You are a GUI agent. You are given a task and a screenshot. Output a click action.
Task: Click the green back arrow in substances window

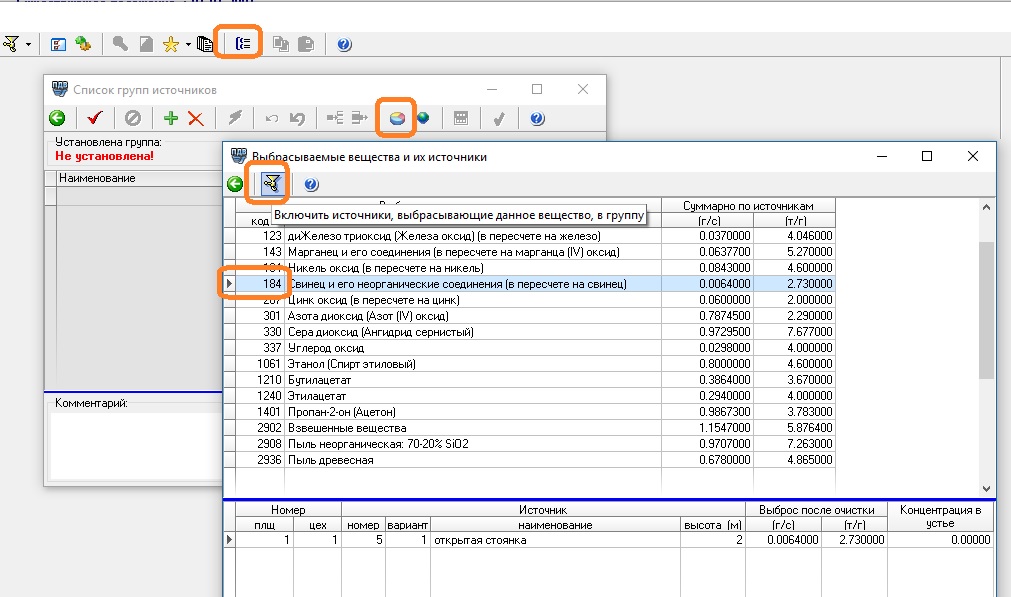(235, 184)
